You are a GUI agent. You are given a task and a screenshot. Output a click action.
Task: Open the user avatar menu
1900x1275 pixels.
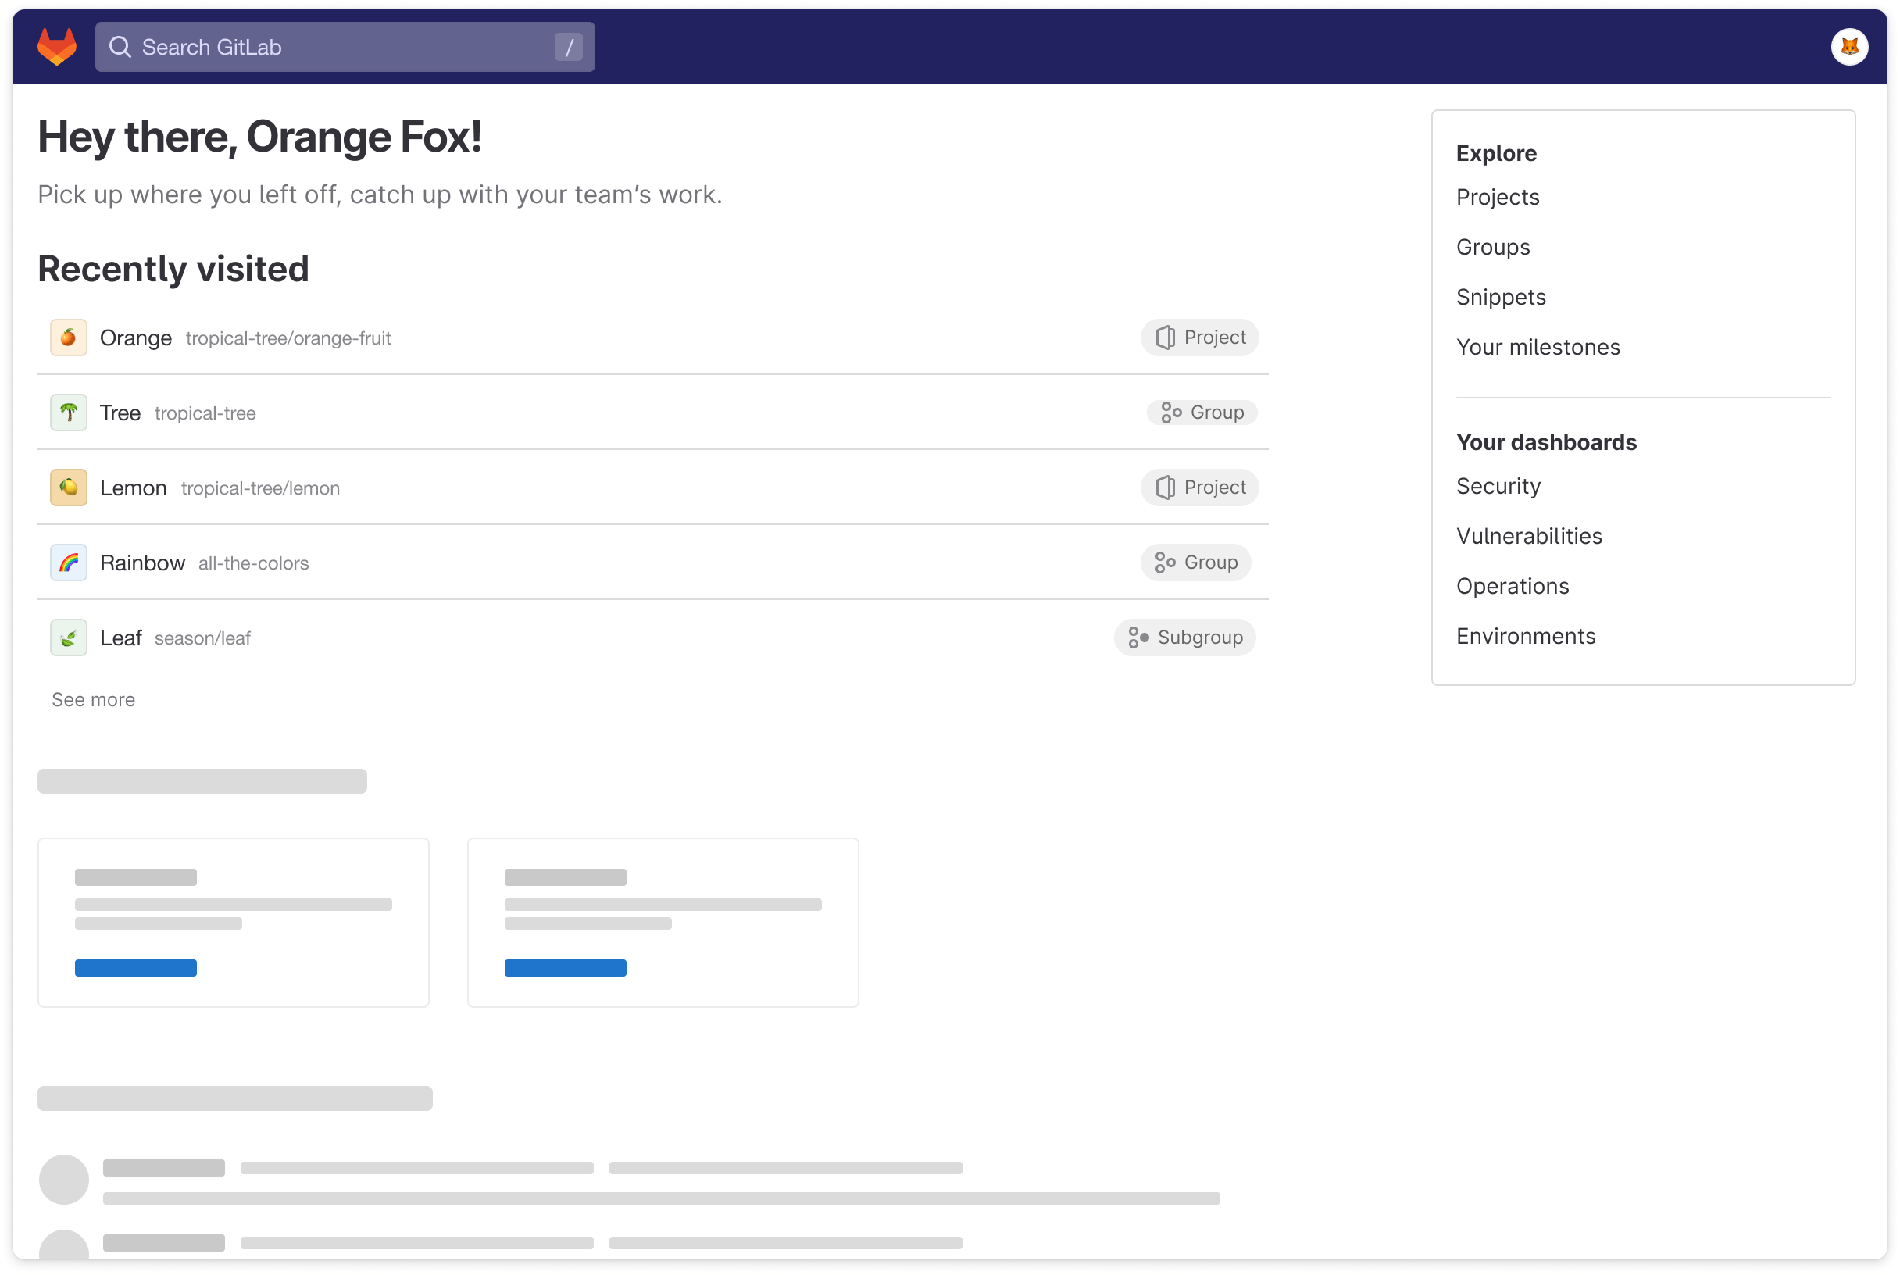coord(1849,46)
